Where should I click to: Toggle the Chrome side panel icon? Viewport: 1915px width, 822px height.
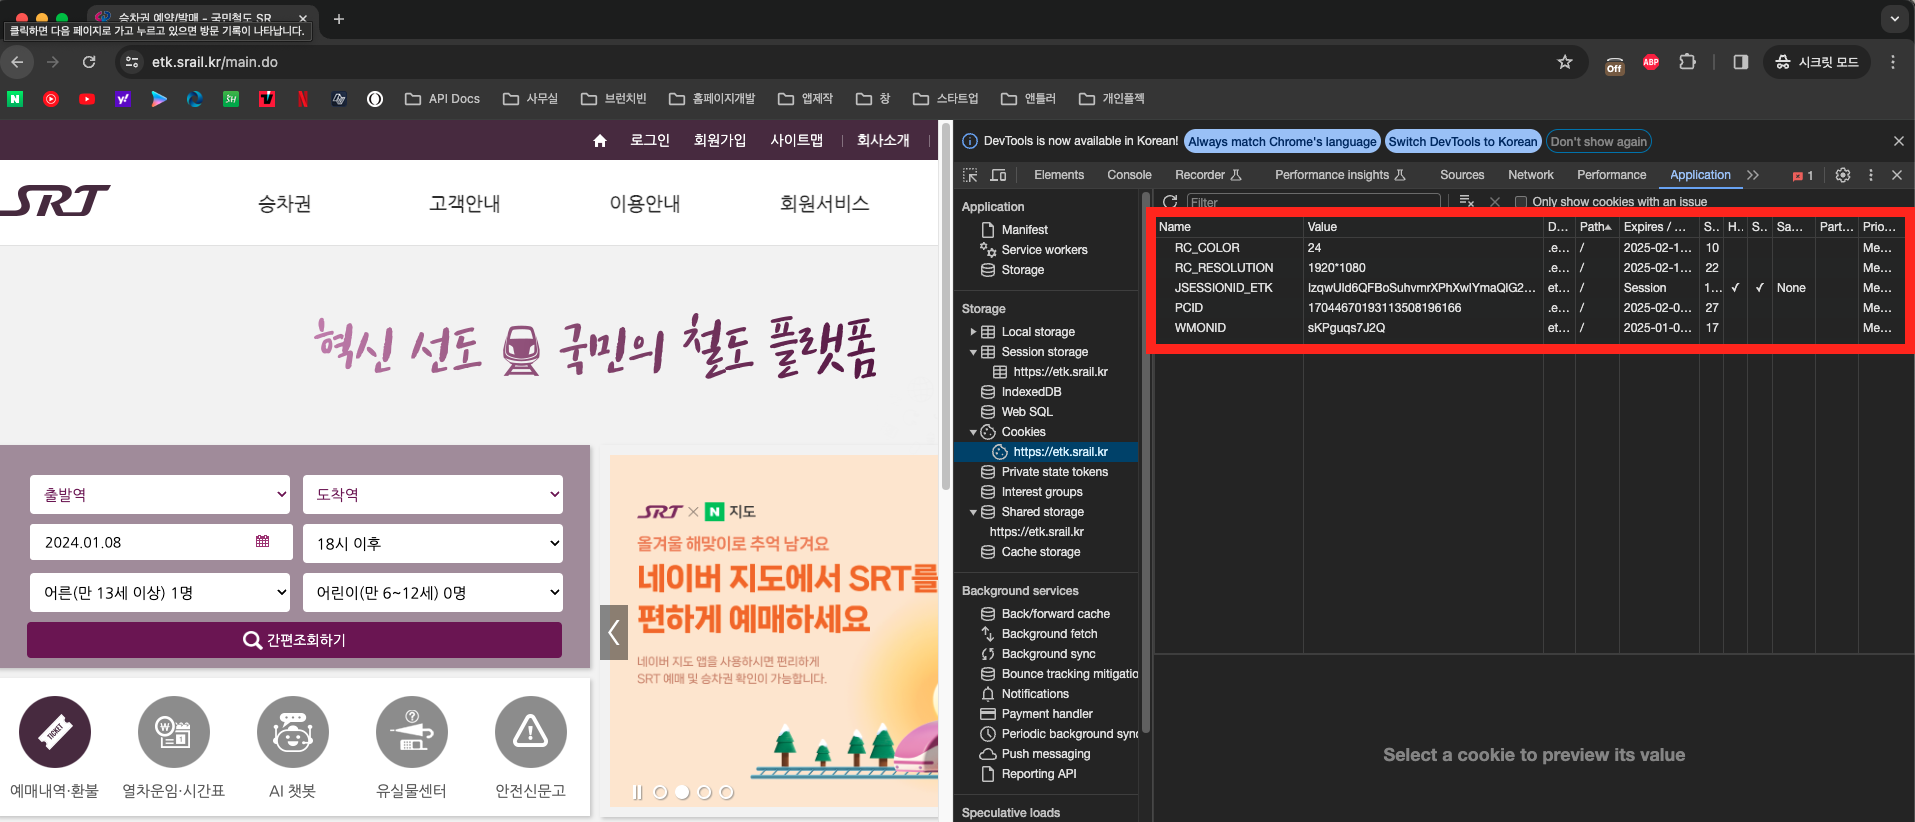coord(1741,62)
